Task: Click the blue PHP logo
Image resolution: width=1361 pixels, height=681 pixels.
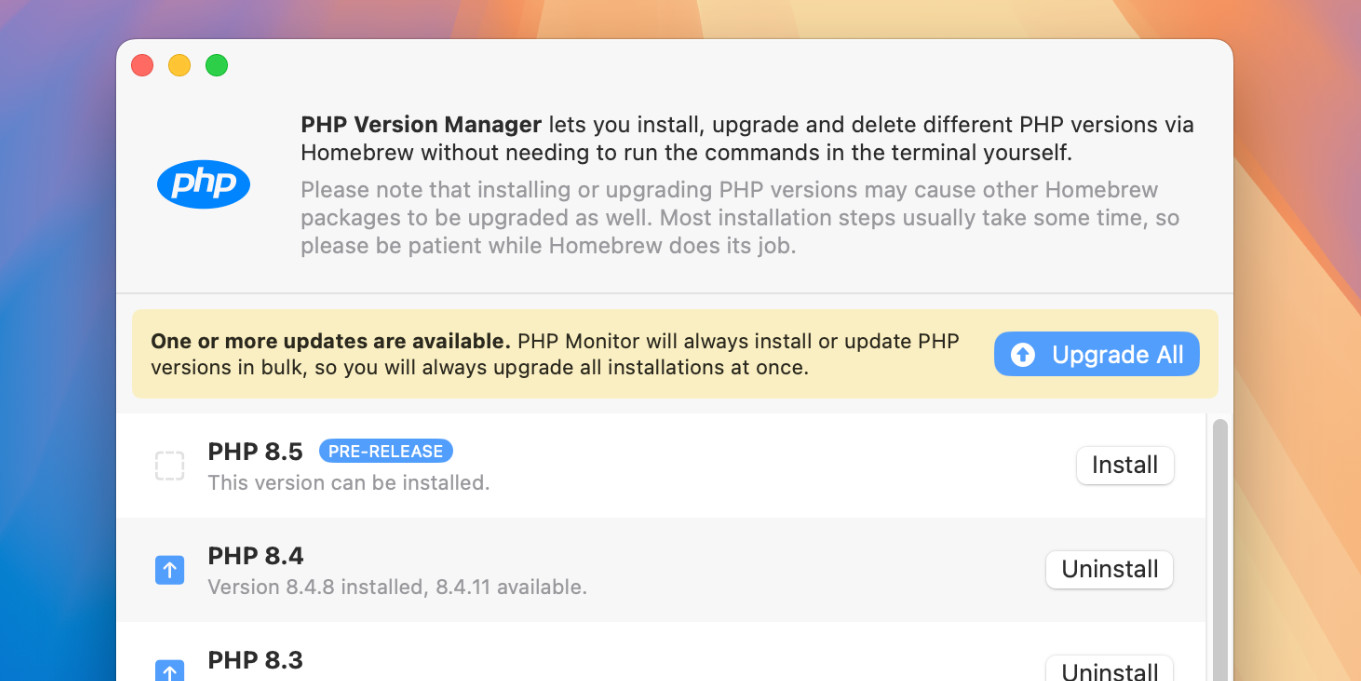Action: (203, 184)
